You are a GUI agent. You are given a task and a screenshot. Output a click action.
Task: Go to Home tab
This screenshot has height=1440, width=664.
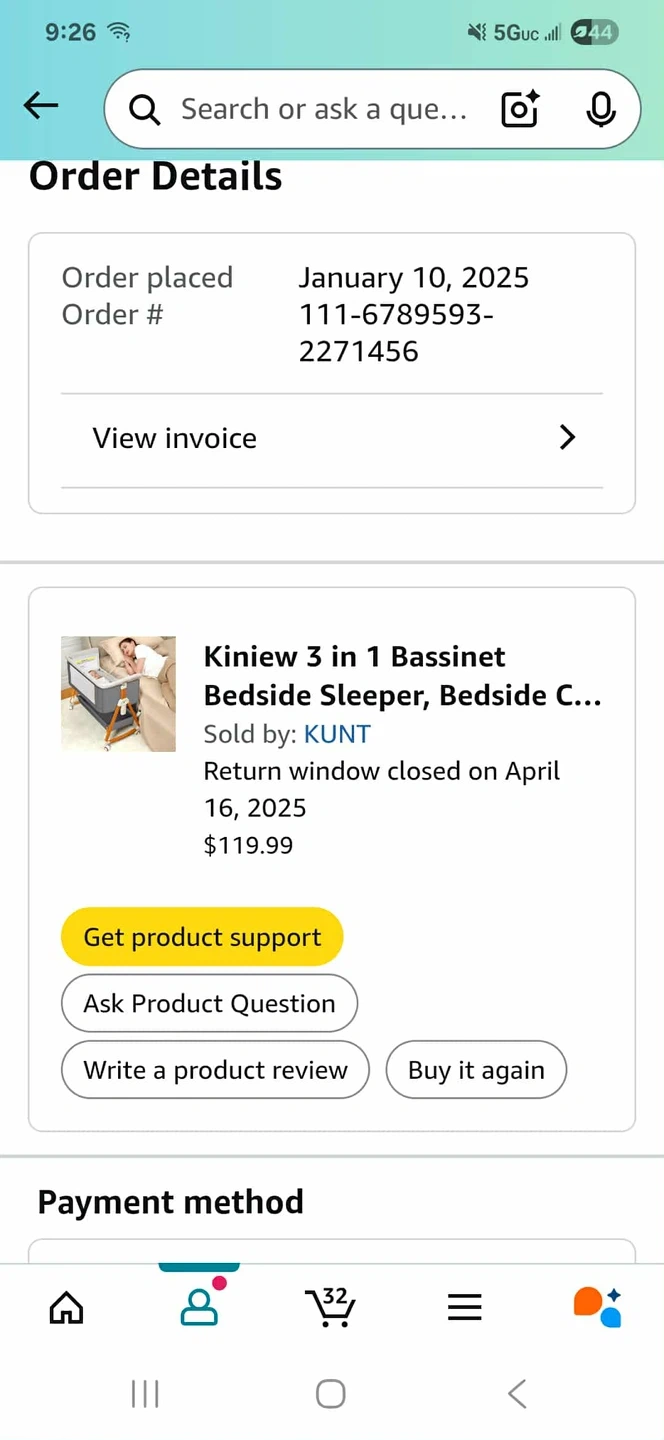point(67,1306)
